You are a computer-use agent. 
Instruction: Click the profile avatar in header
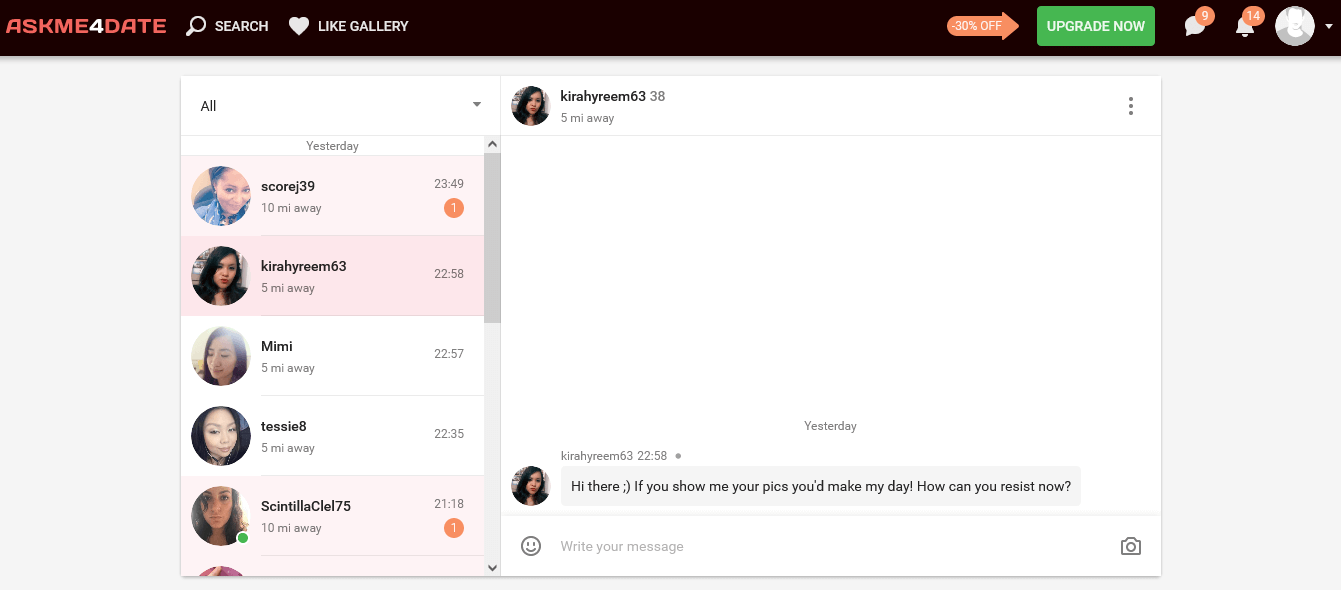(x=1295, y=26)
